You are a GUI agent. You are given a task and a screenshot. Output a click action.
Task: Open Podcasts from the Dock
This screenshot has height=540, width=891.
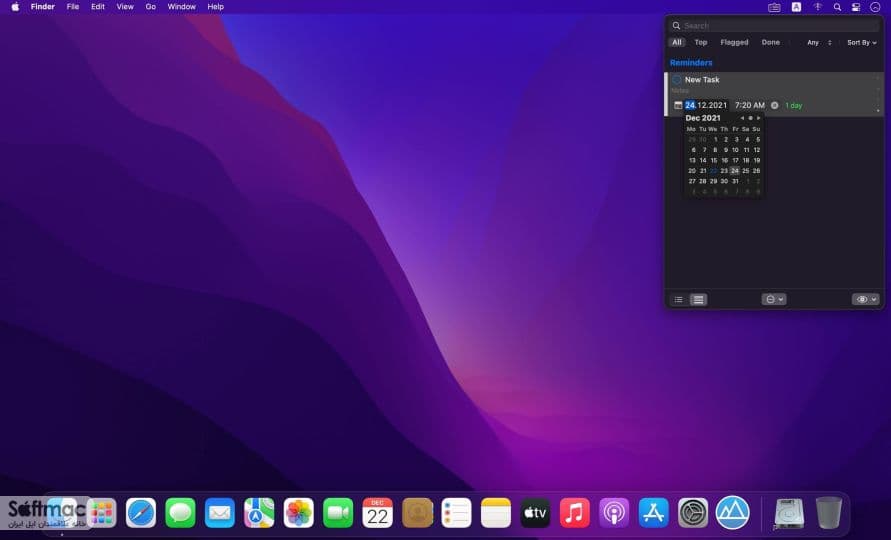614,513
